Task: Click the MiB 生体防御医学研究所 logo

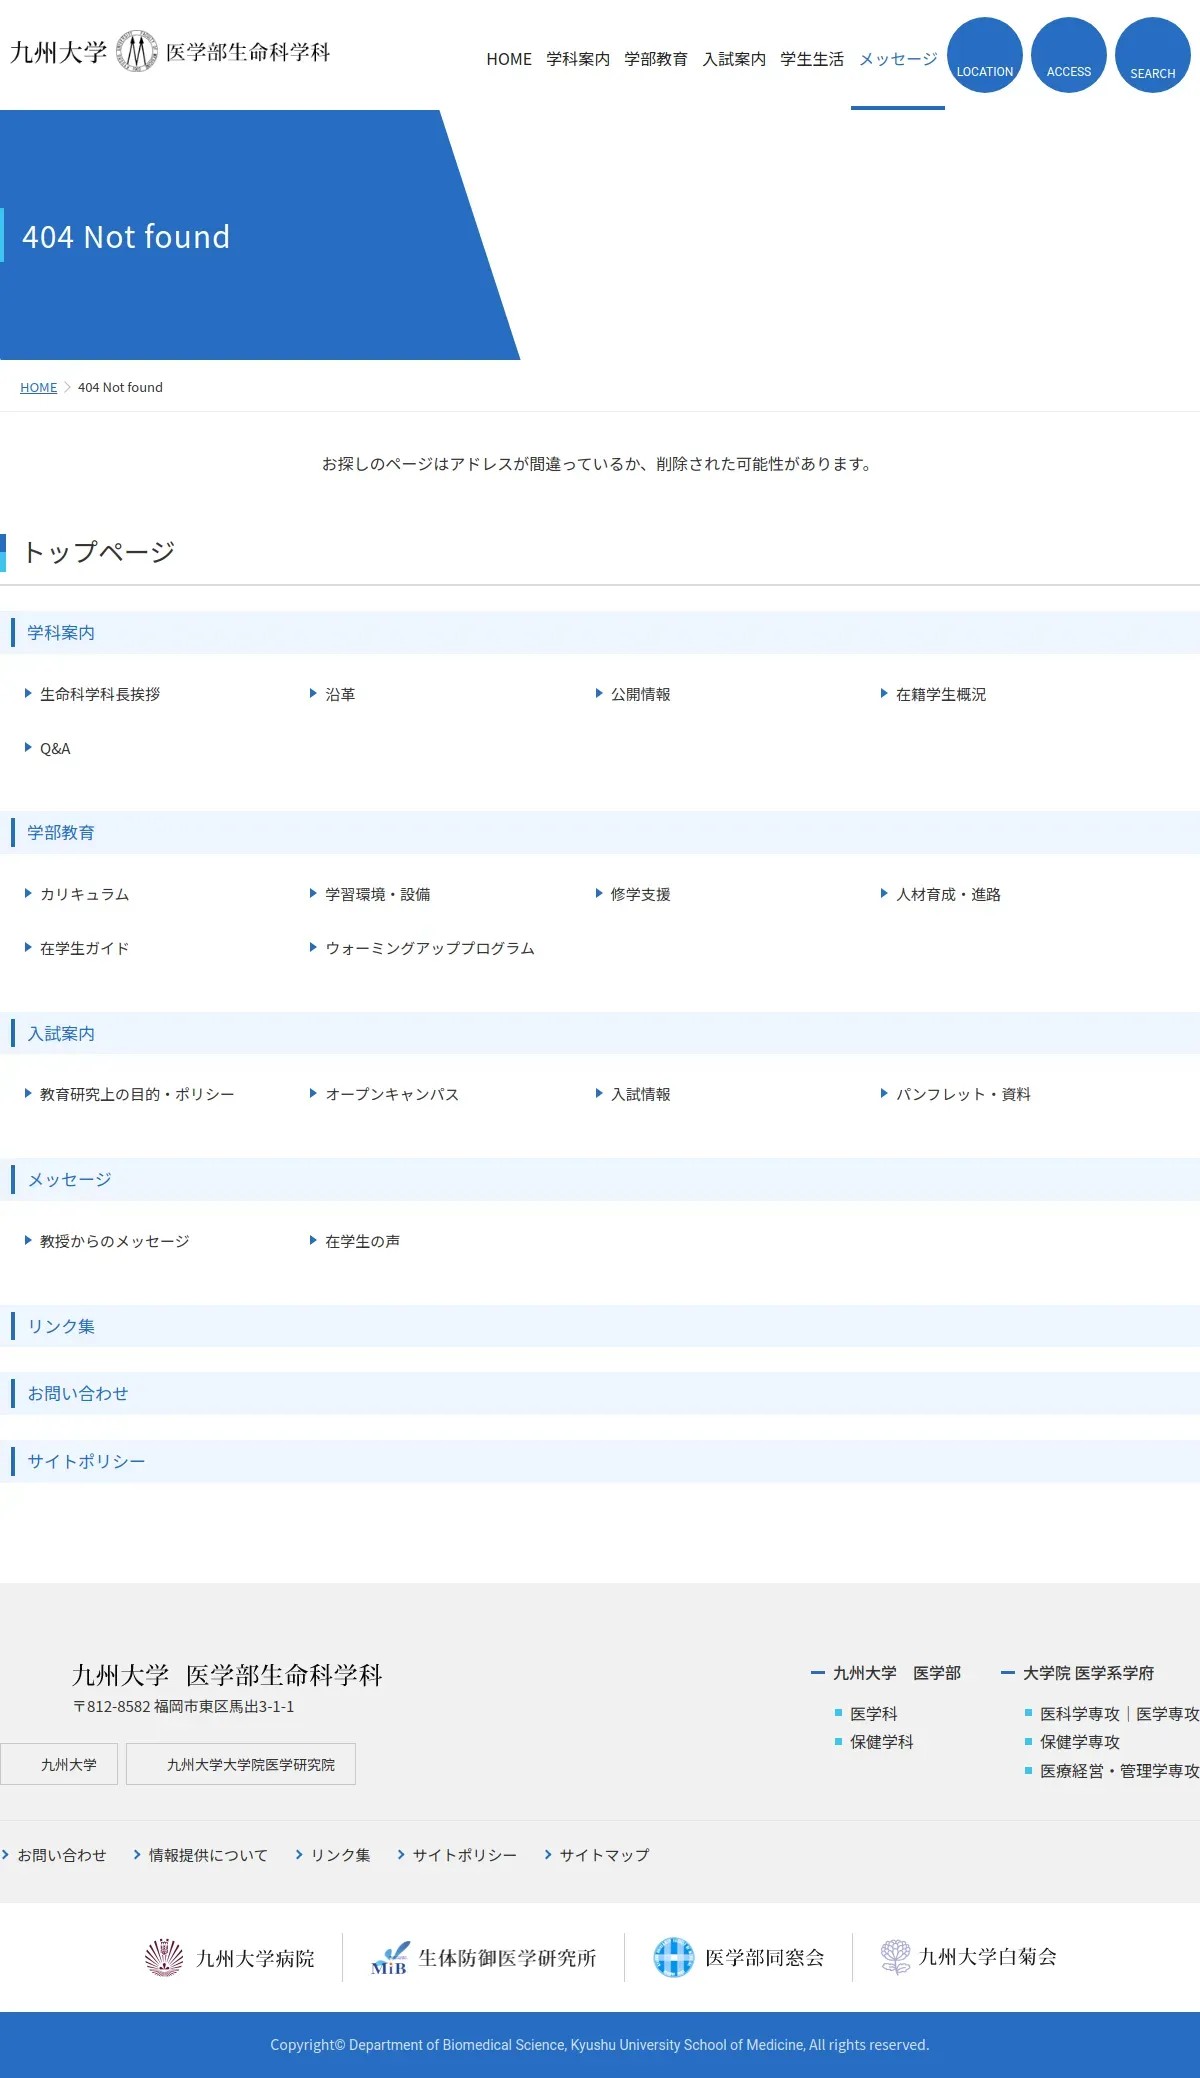Action: [484, 1957]
